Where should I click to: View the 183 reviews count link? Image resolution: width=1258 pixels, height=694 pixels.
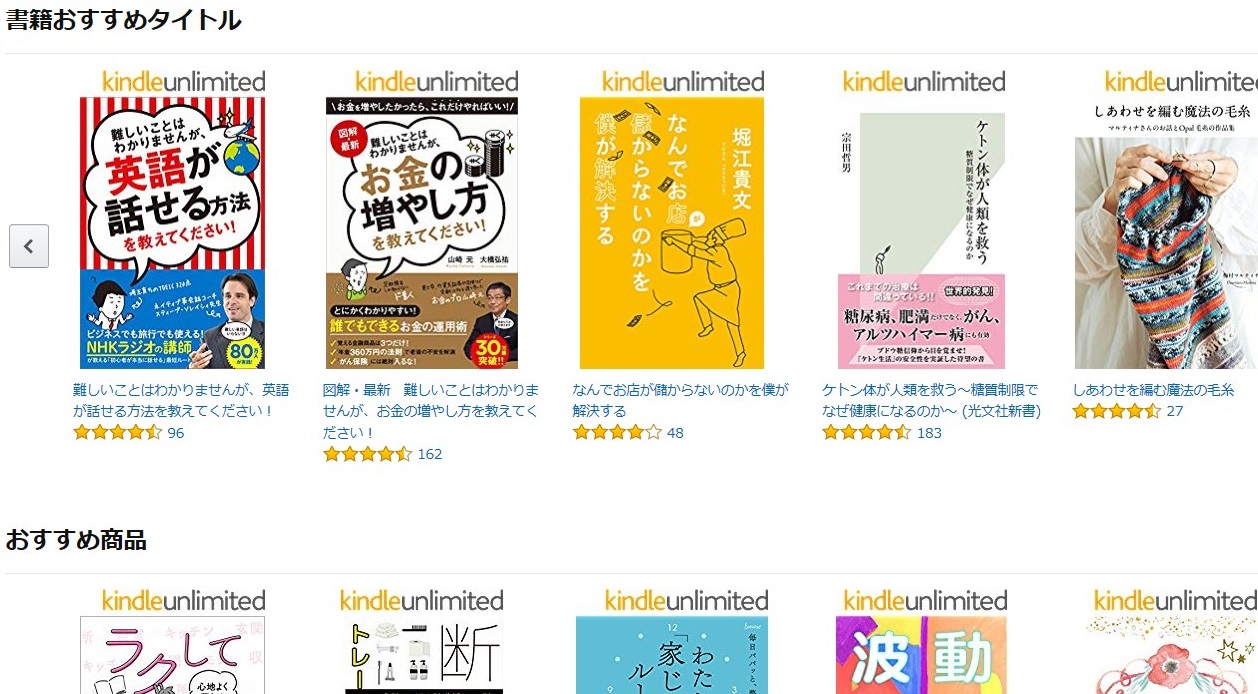(929, 433)
